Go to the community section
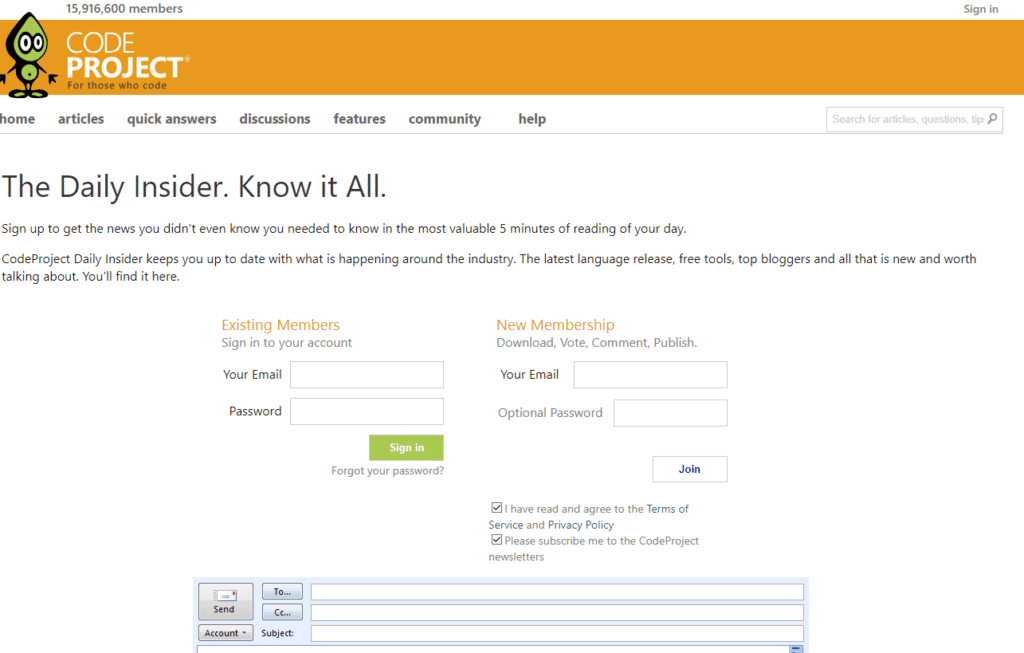Screen dimensions: 1024x653 point(444,118)
